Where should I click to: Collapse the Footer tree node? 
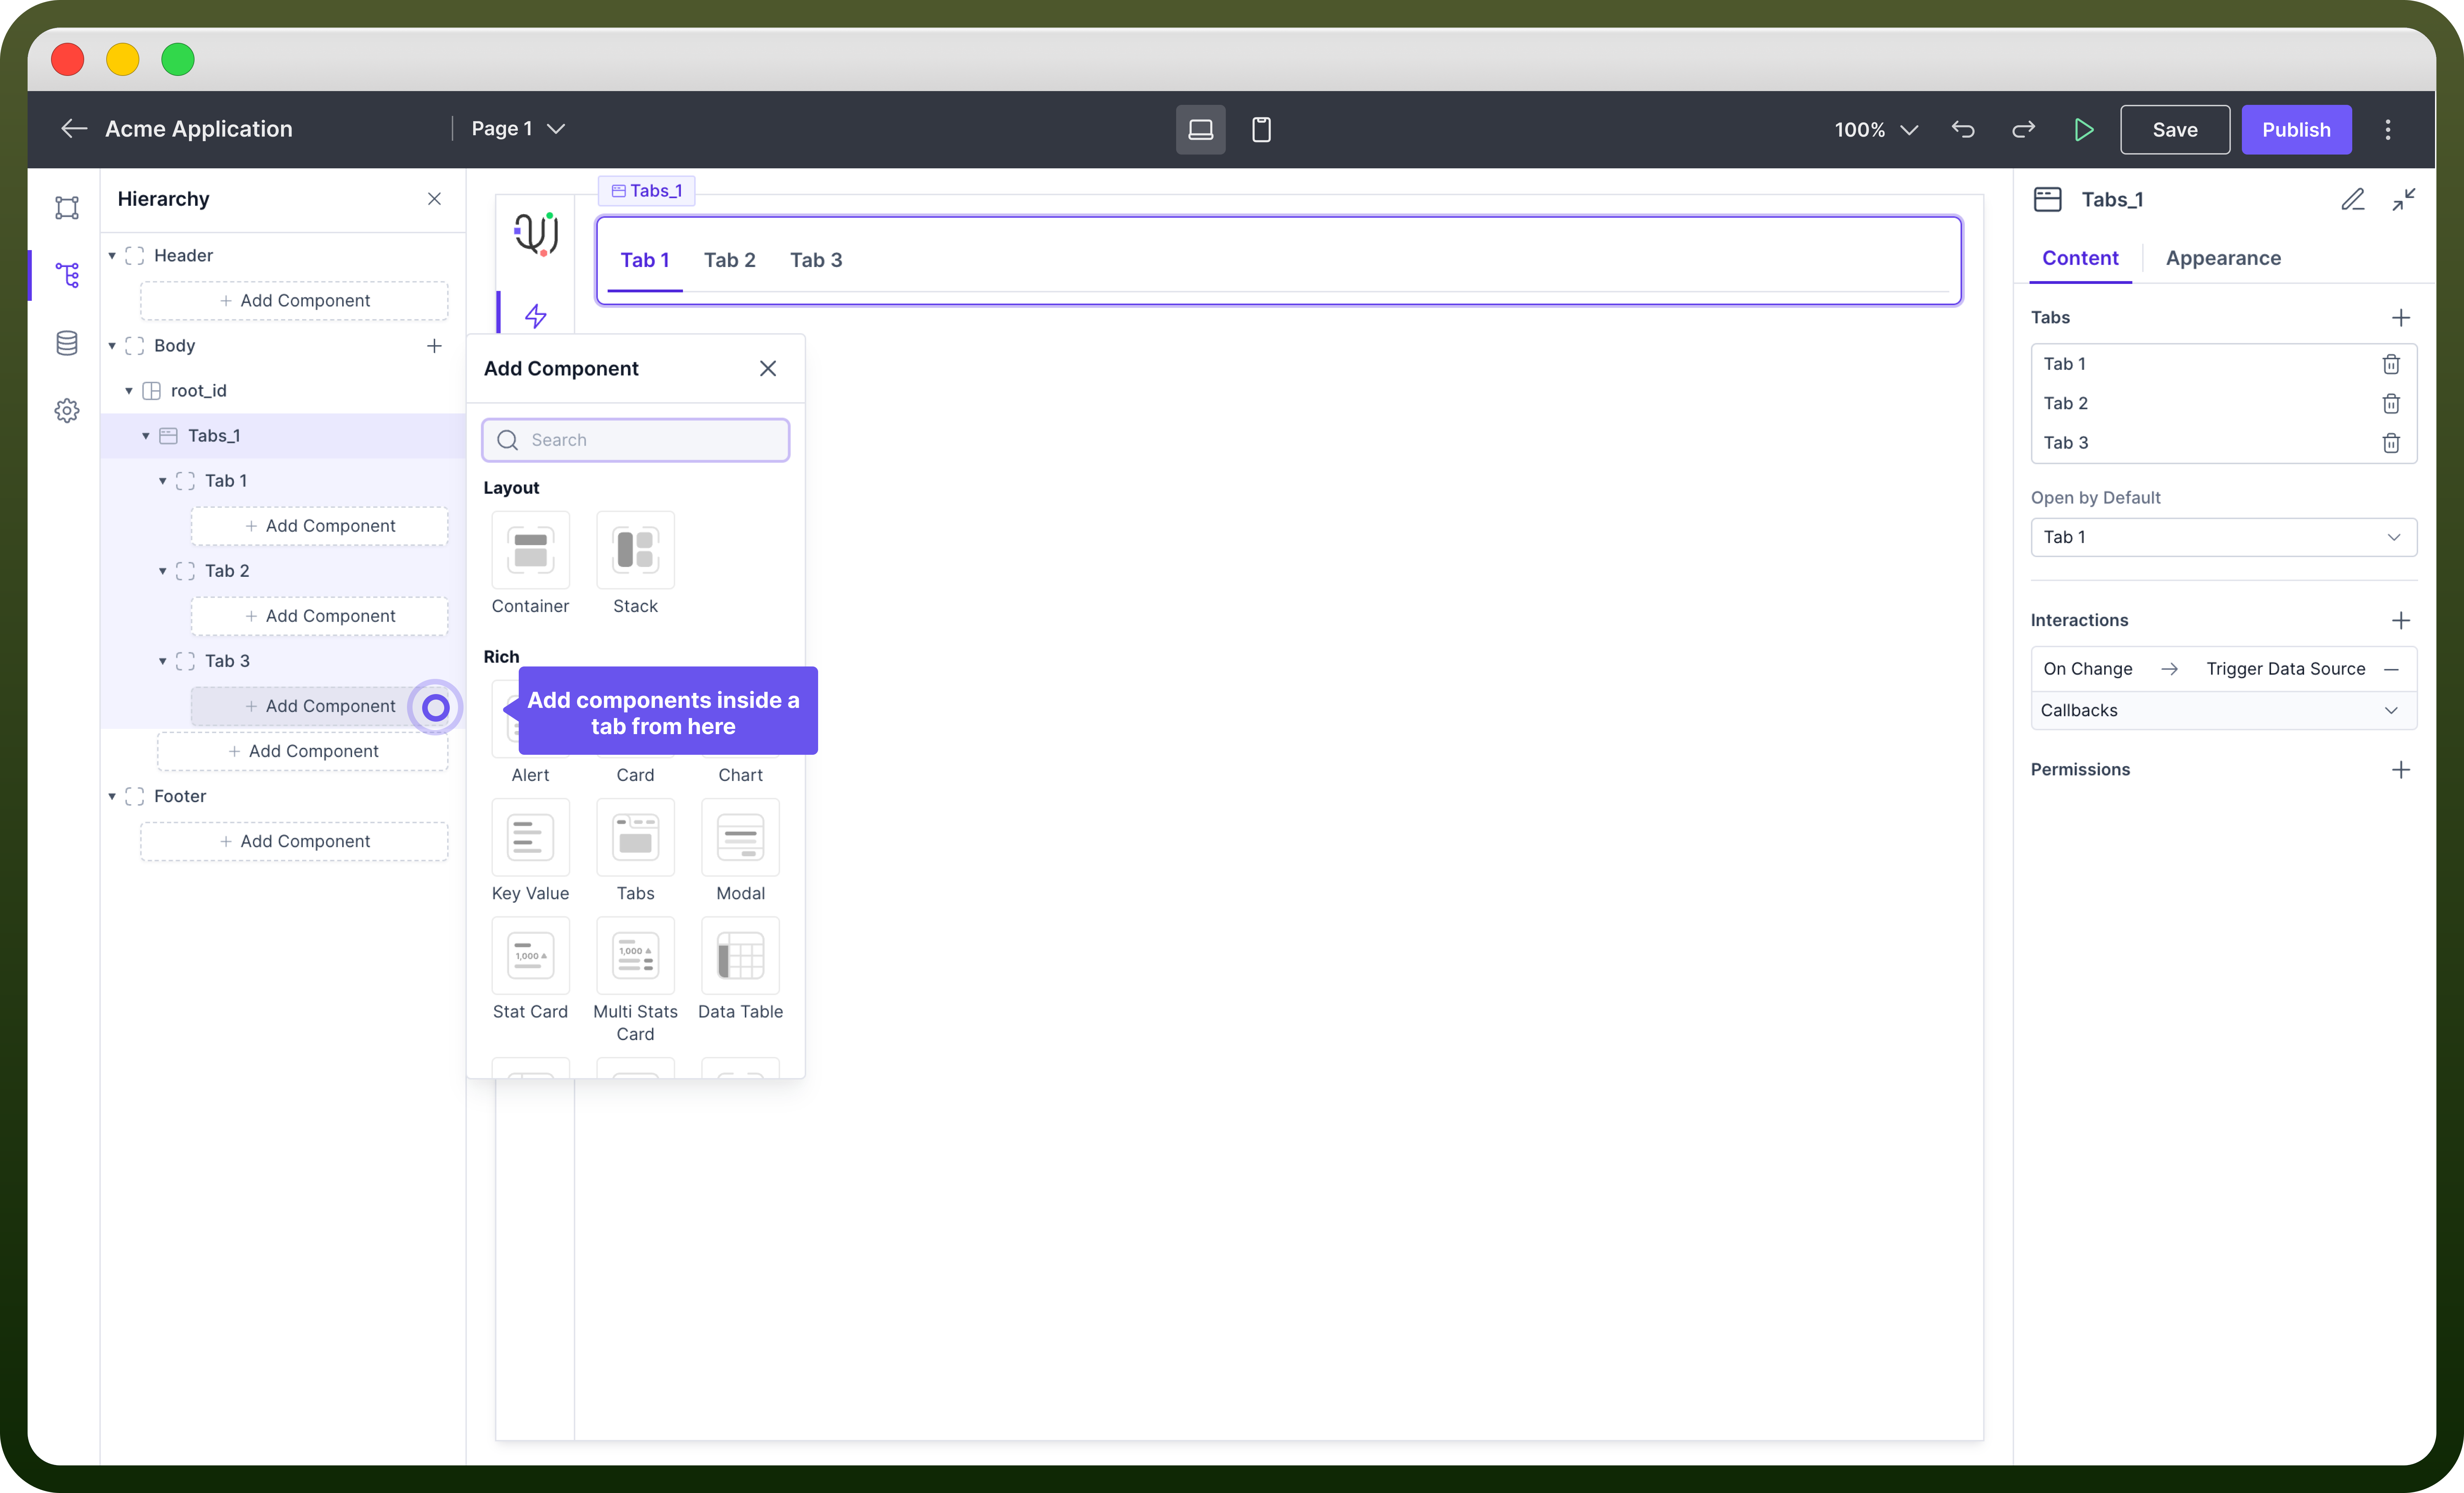(112, 797)
